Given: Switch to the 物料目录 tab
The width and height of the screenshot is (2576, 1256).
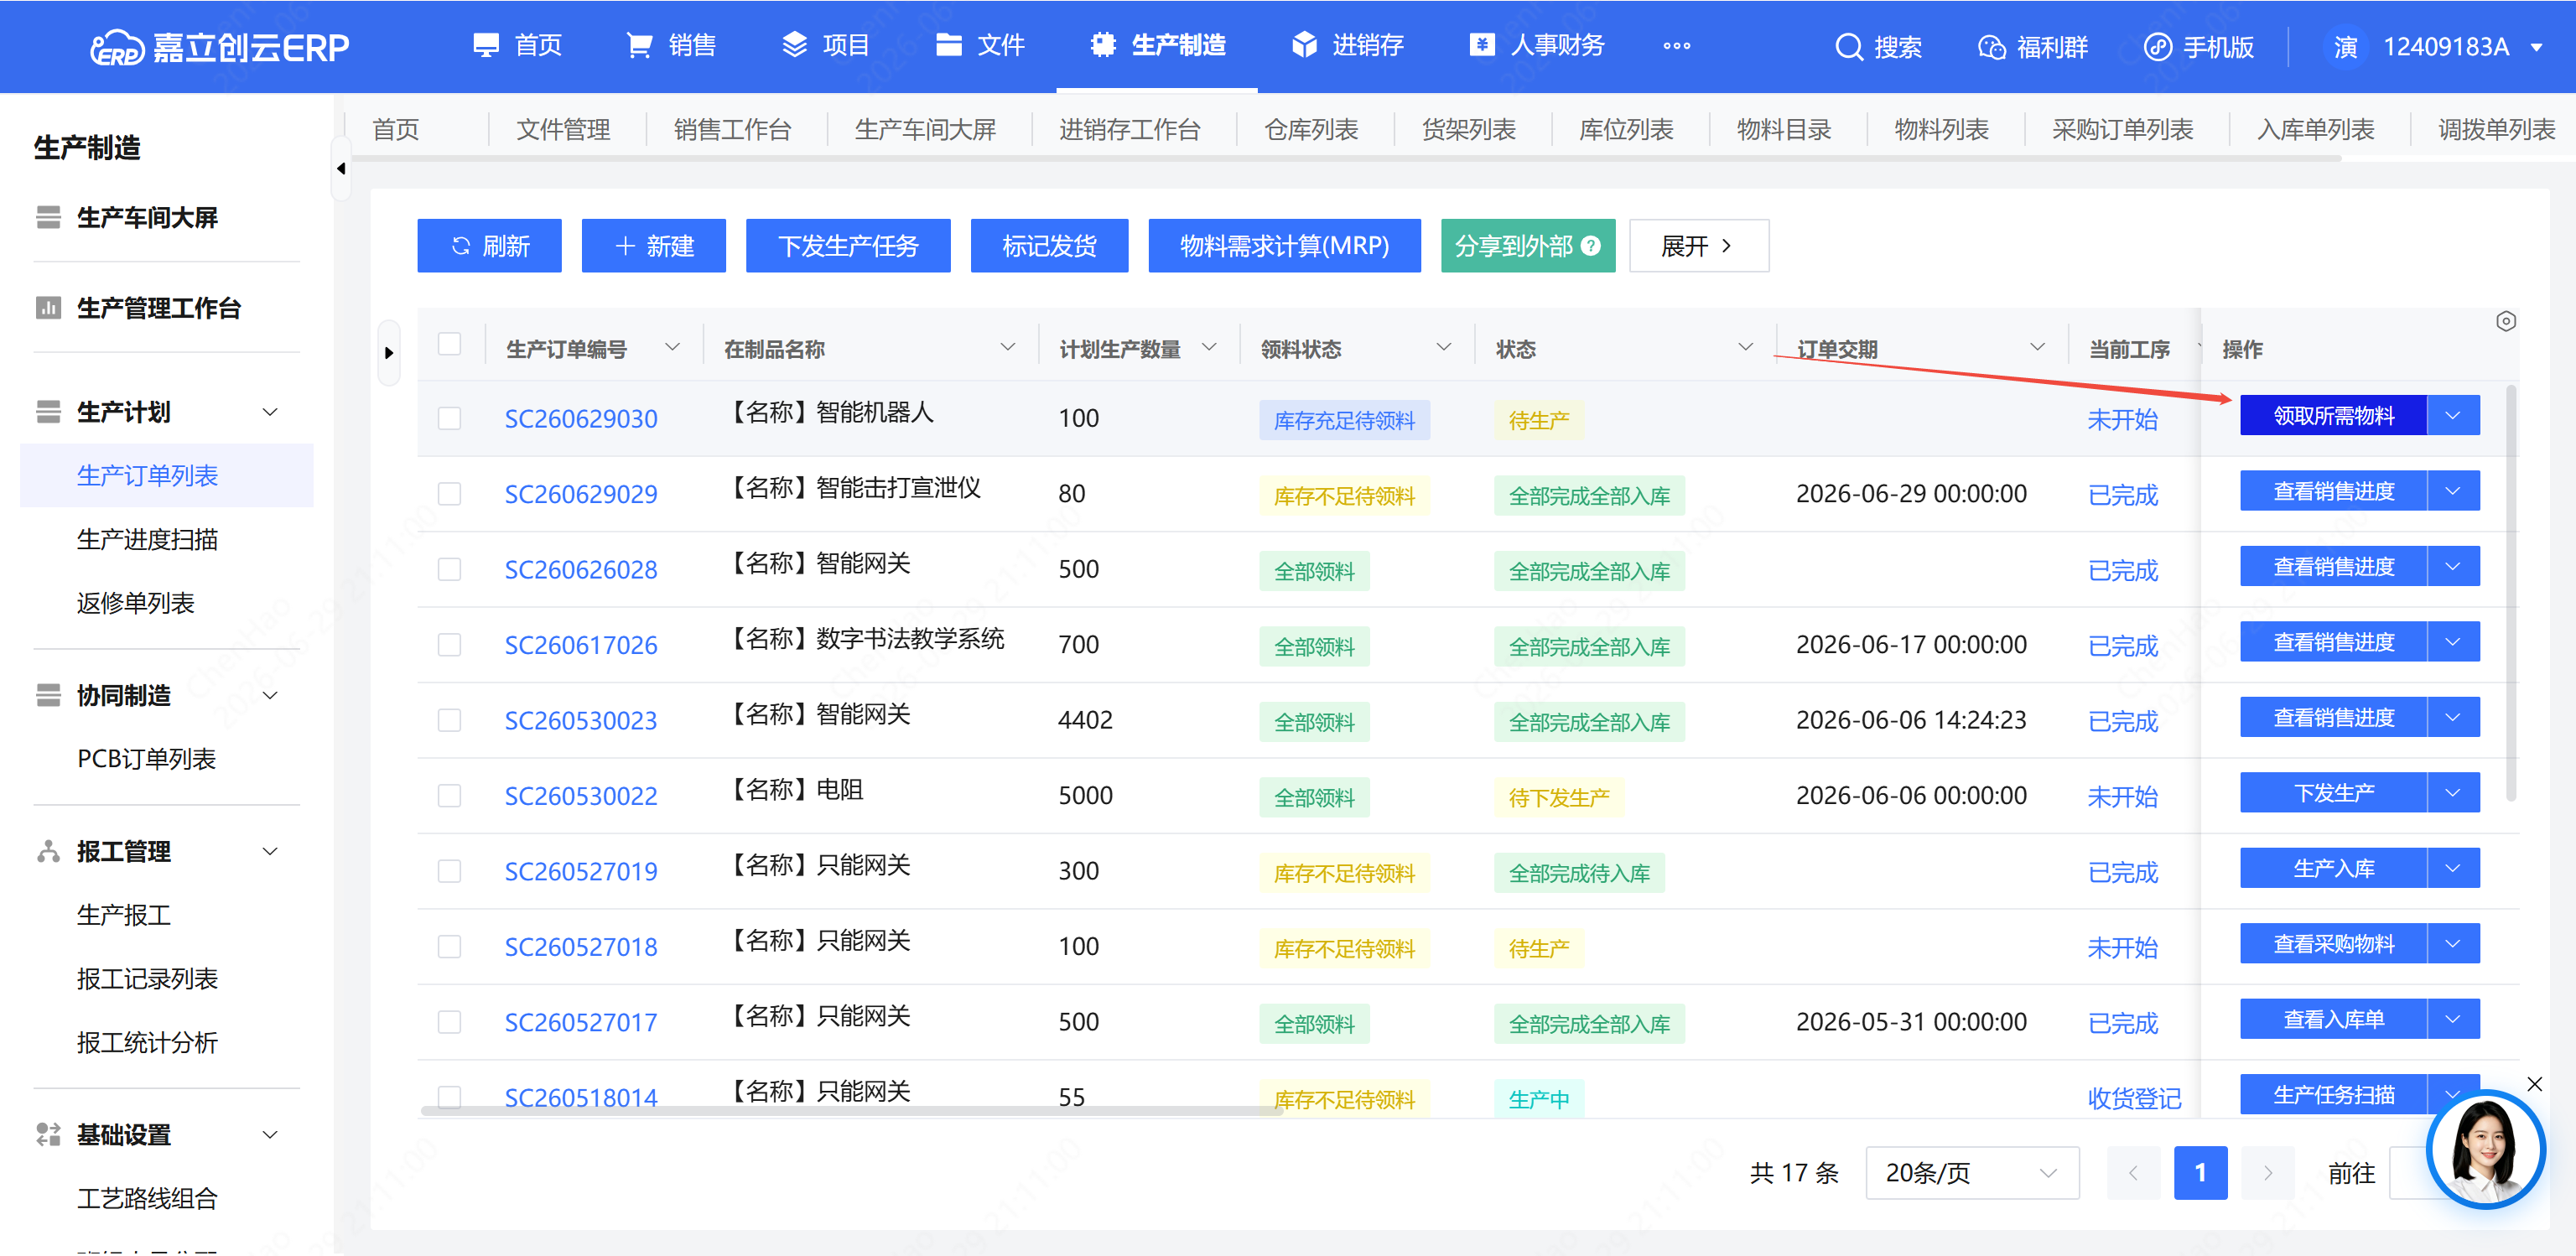Looking at the screenshot, I should [x=1784, y=130].
